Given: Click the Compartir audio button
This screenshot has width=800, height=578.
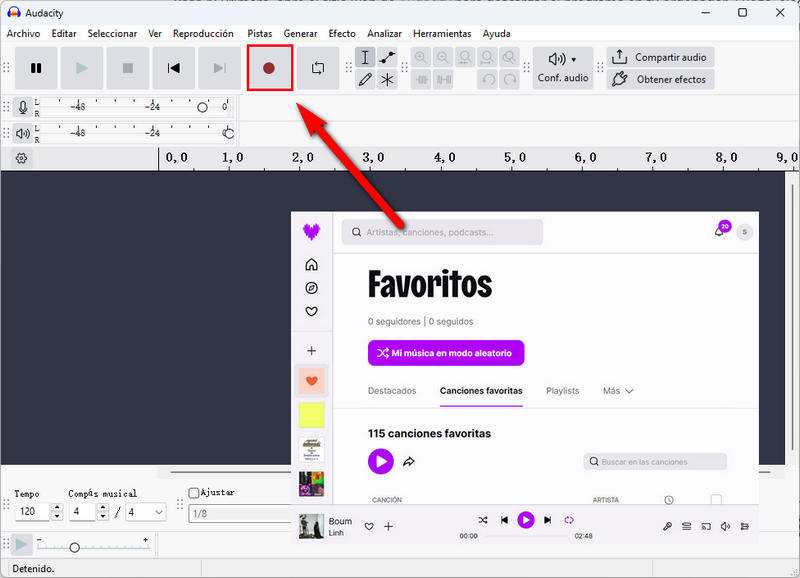Looking at the screenshot, I should 660,57.
